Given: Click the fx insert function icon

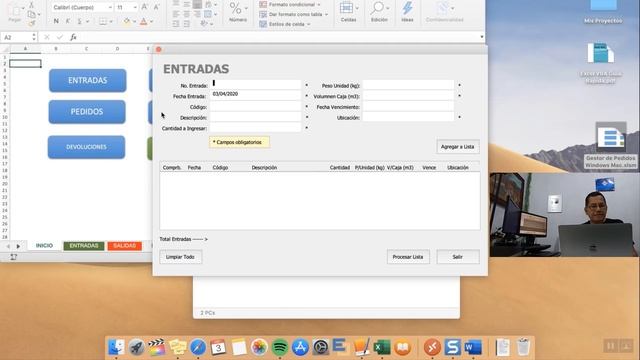Looking at the screenshot, I should pyautogui.click(x=73, y=37).
